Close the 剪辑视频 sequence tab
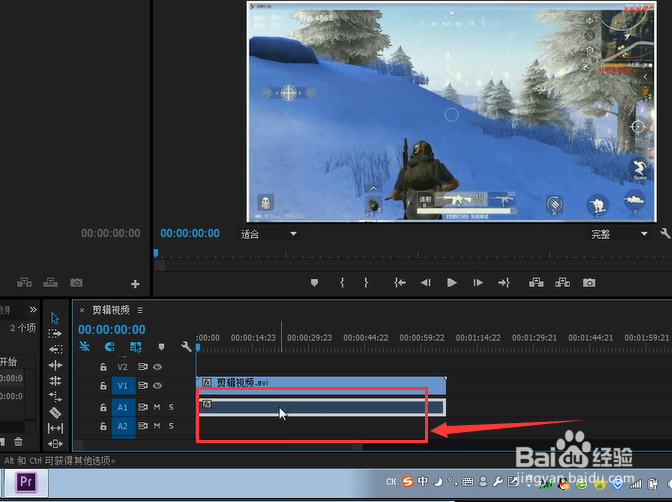The height and width of the screenshot is (502, 672). [82, 310]
